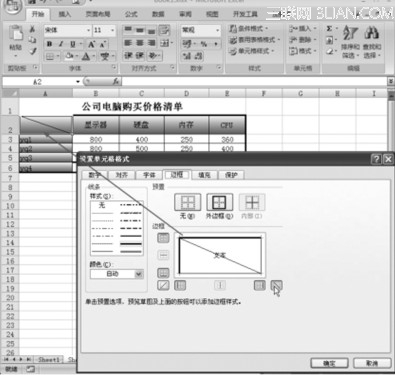Switch to the dialog's Font (字体) tab
This screenshot has height=375, width=395.
149,175
